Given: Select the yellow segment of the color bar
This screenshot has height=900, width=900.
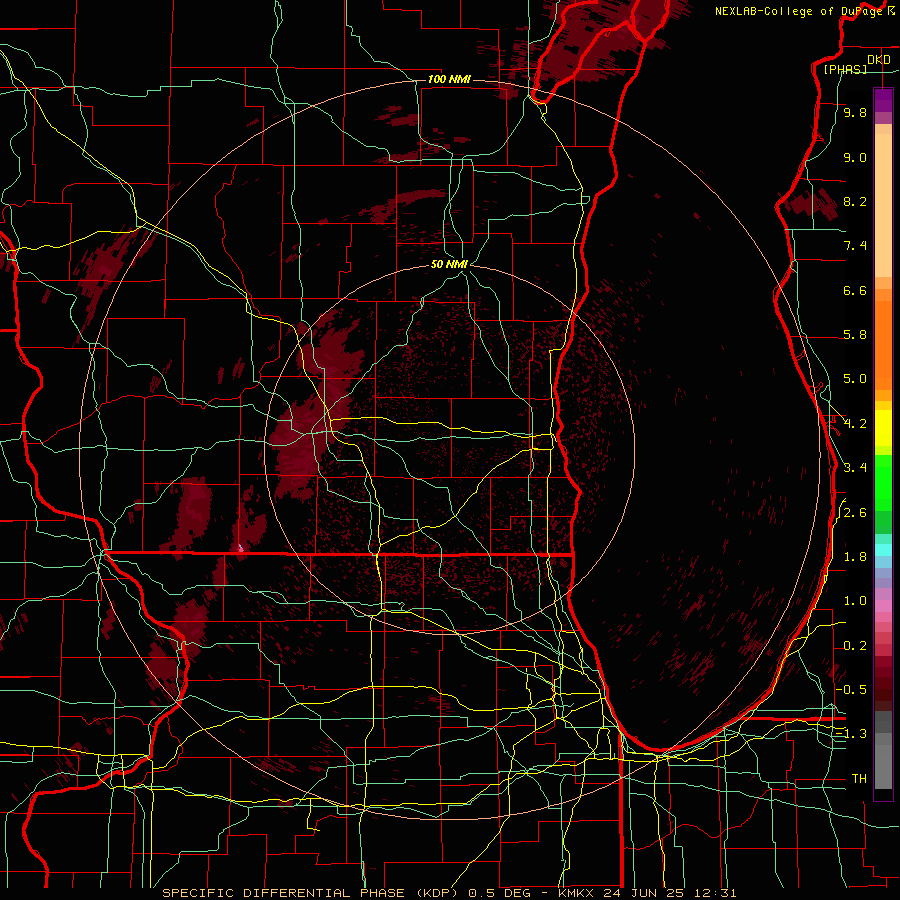Looking at the screenshot, I should click(883, 428).
